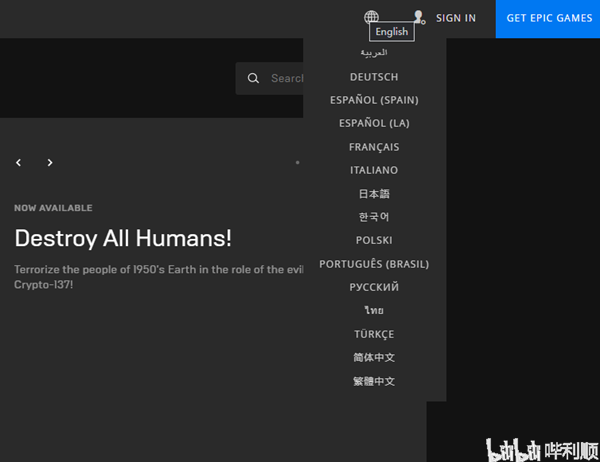The width and height of the screenshot is (600, 462).
Task: Select Traditional Chinese 繁體中文
Action: (374, 381)
